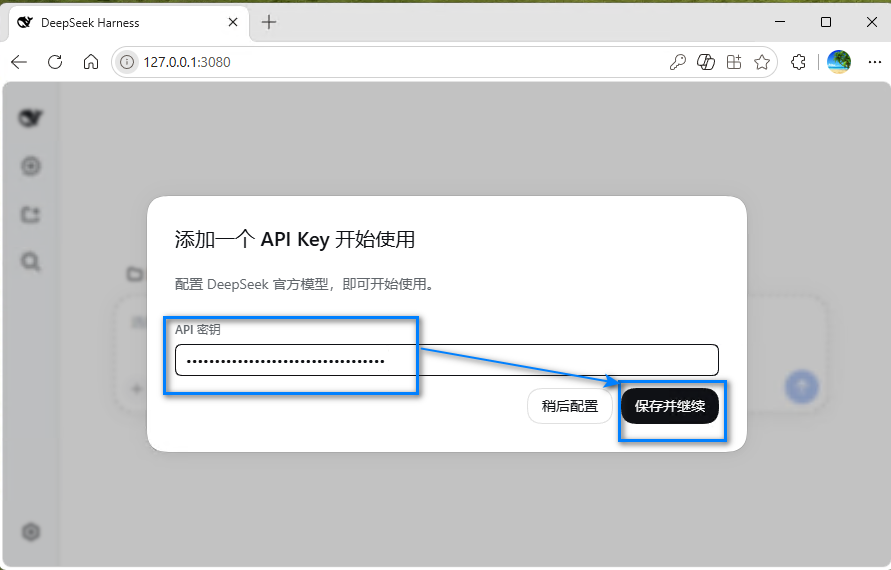Click the DeepSeek whale logo in sidebar
The height and width of the screenshot is (570, 891).
pos(31,118)
